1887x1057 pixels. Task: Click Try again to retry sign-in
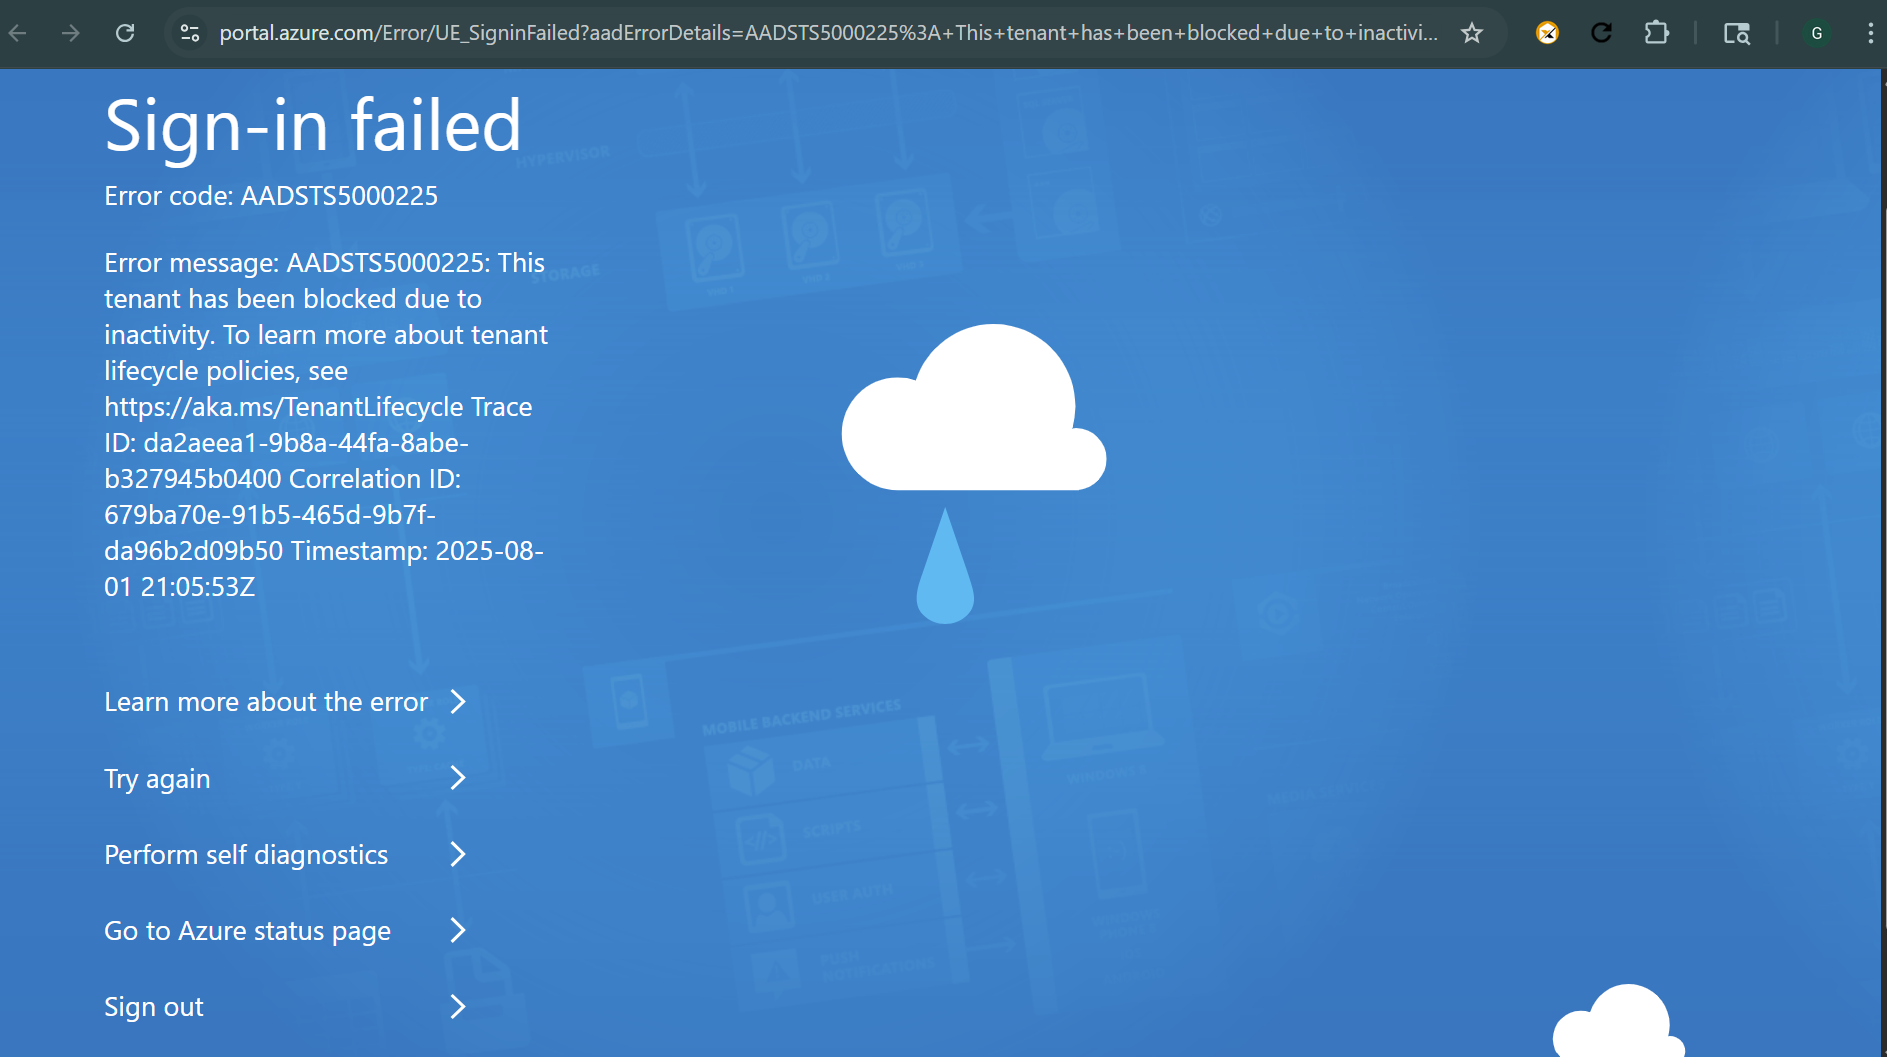pyautogui.click(x=157, y=778)
